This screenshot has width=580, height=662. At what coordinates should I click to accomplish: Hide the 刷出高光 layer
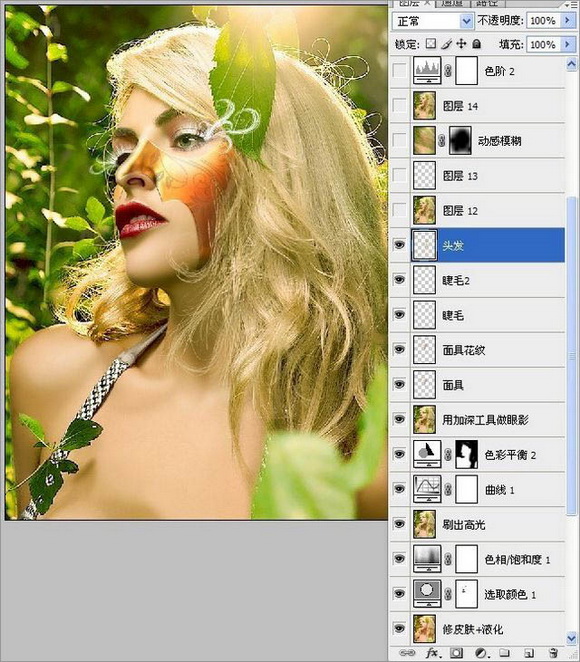pos(399,524)
